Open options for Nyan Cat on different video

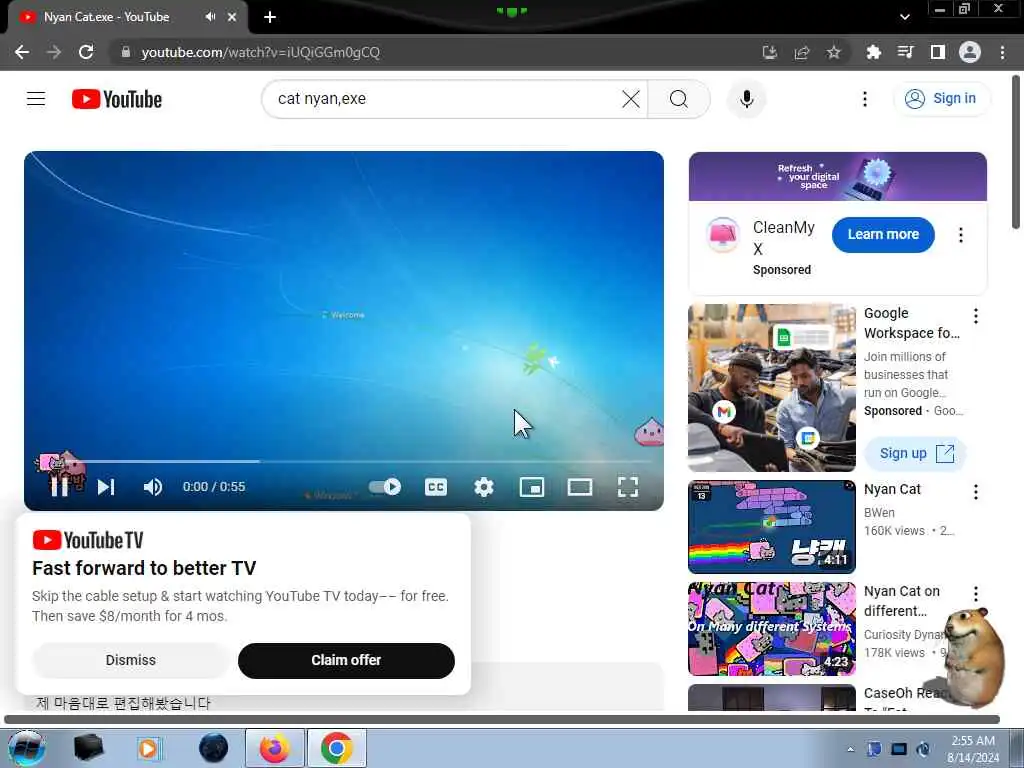976,594
